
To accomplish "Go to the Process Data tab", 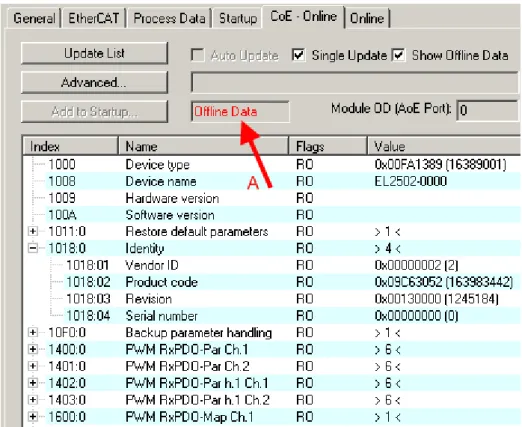I will (x=169, y=18).
